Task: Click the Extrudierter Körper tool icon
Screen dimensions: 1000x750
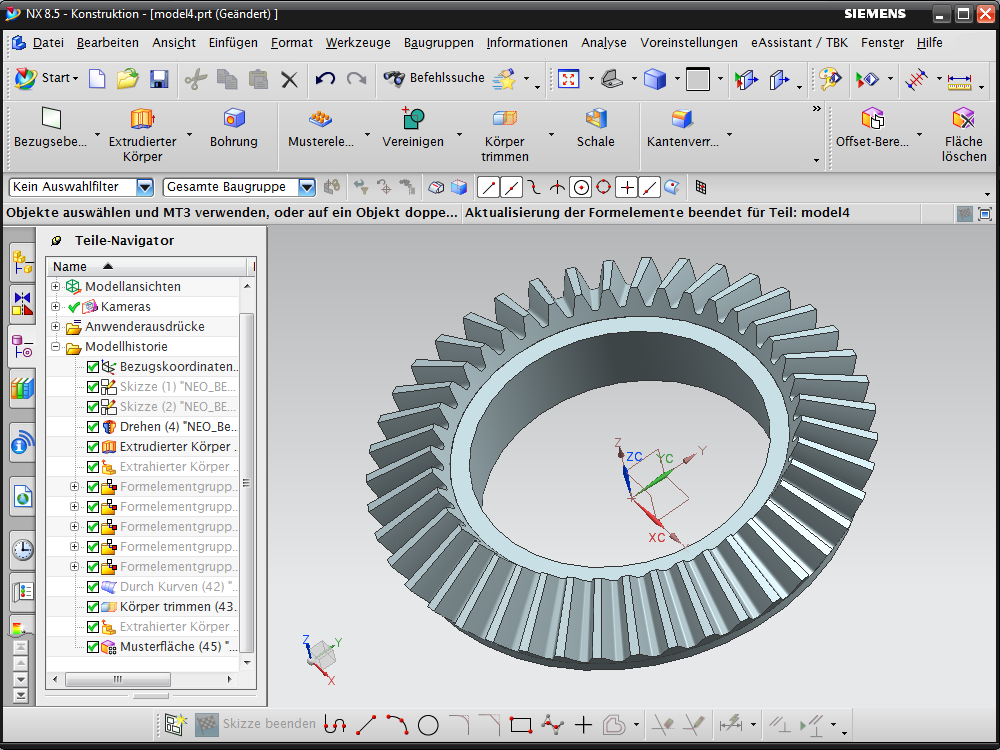Action: coord(142,119)
